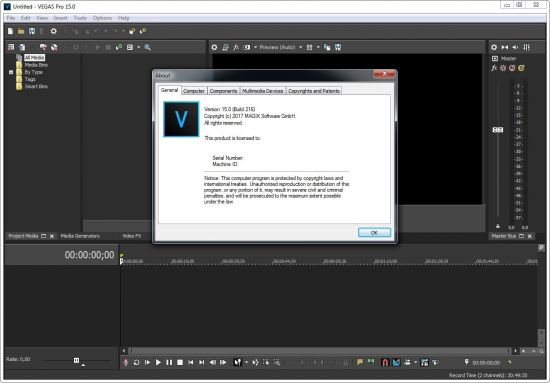
Task: Open the Insert menu
Action: click(60, 18)
